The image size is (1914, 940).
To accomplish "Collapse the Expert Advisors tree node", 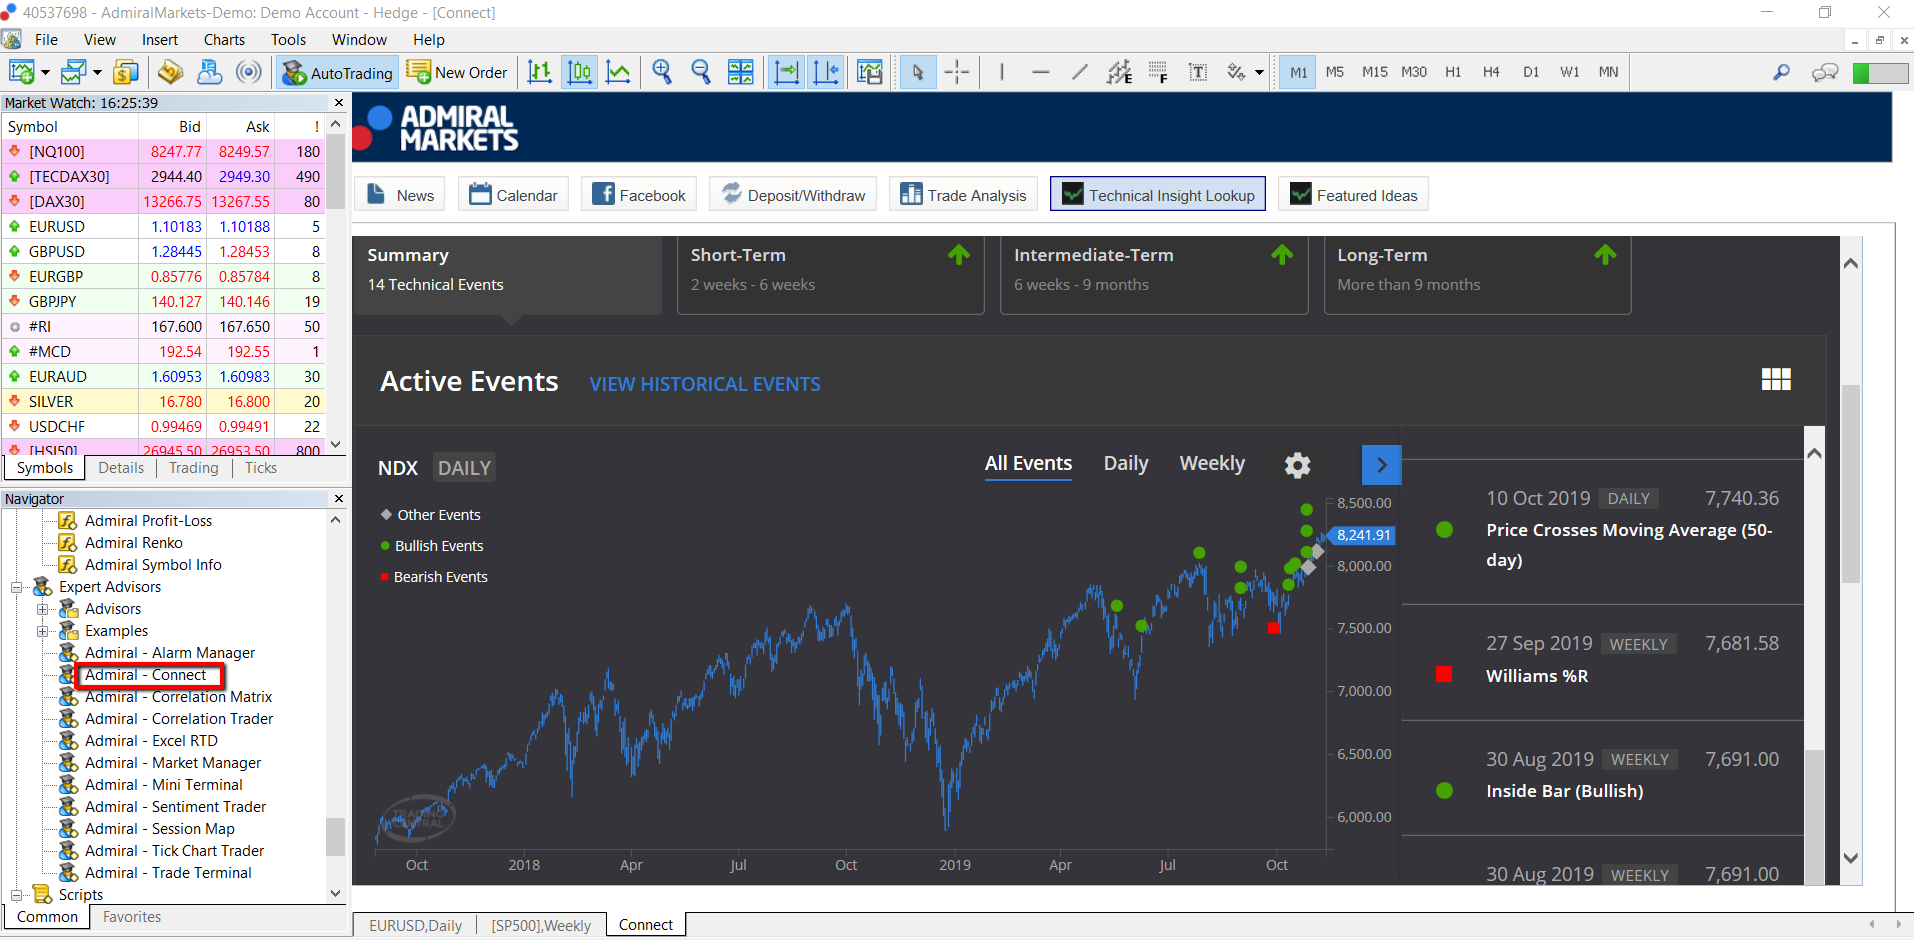I will (x=16, y=587).
